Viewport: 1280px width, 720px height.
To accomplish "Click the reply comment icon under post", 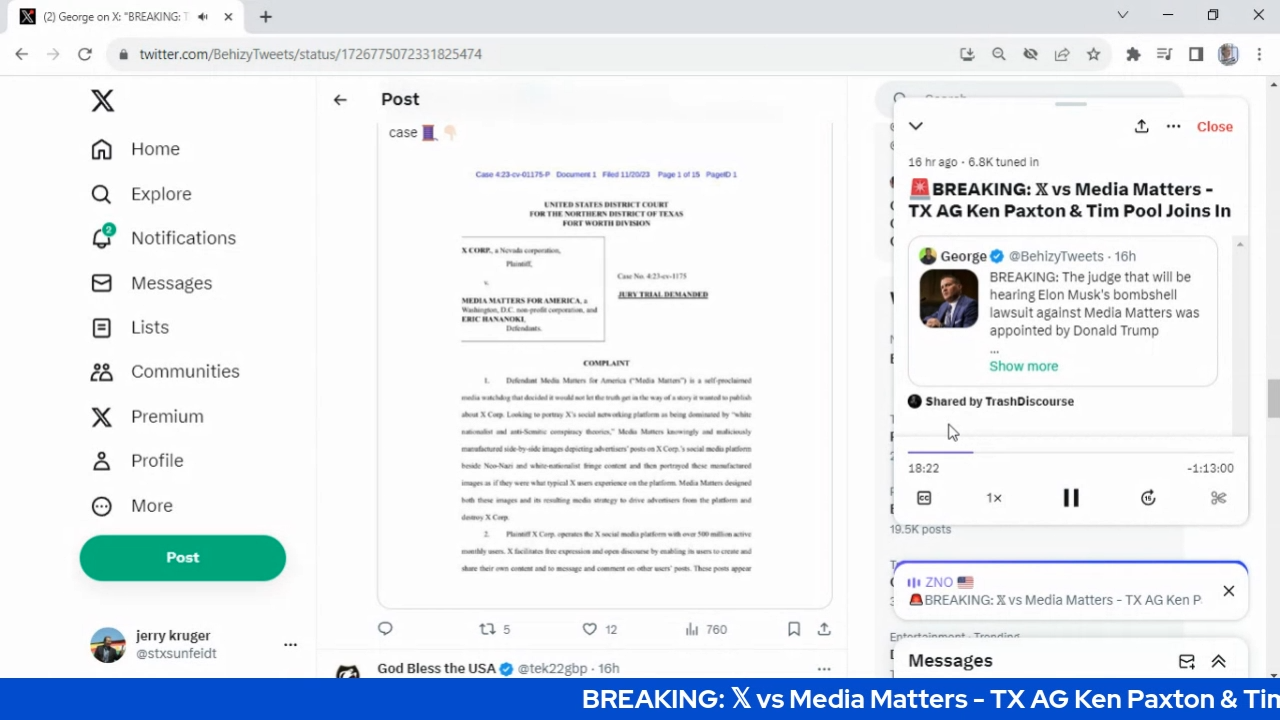I will [x=385, y=629].
